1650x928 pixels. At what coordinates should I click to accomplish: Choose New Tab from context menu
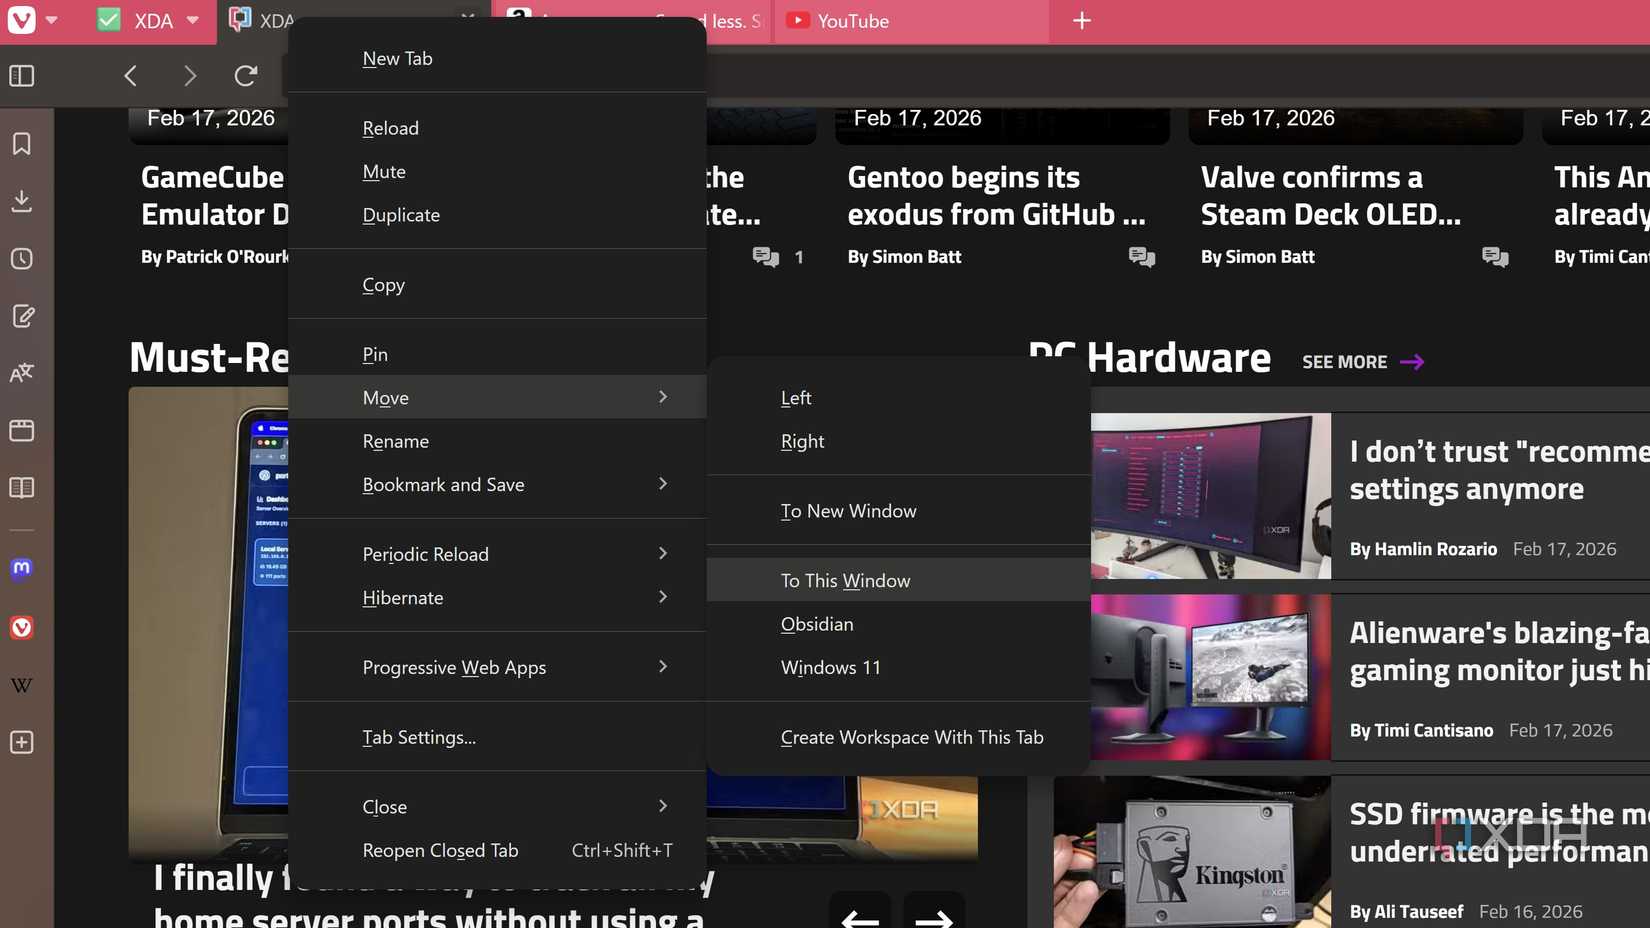(x=497, y=58)
